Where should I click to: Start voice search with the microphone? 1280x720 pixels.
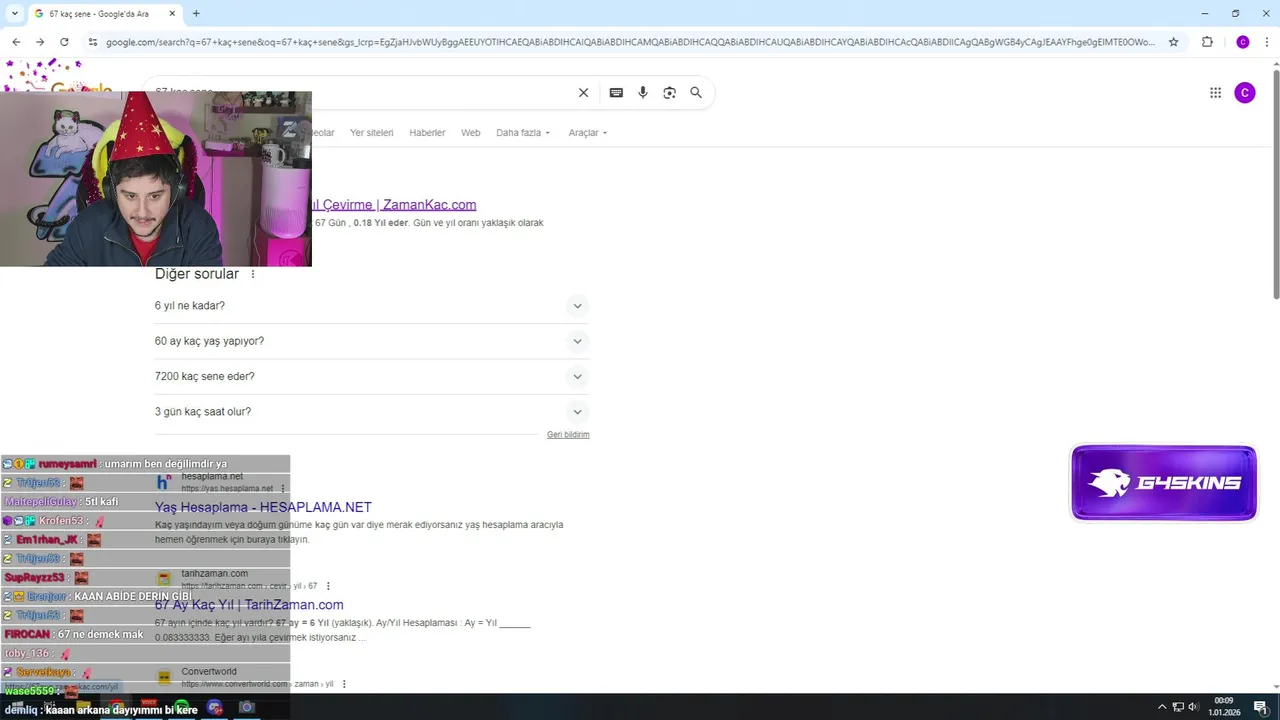643,93
